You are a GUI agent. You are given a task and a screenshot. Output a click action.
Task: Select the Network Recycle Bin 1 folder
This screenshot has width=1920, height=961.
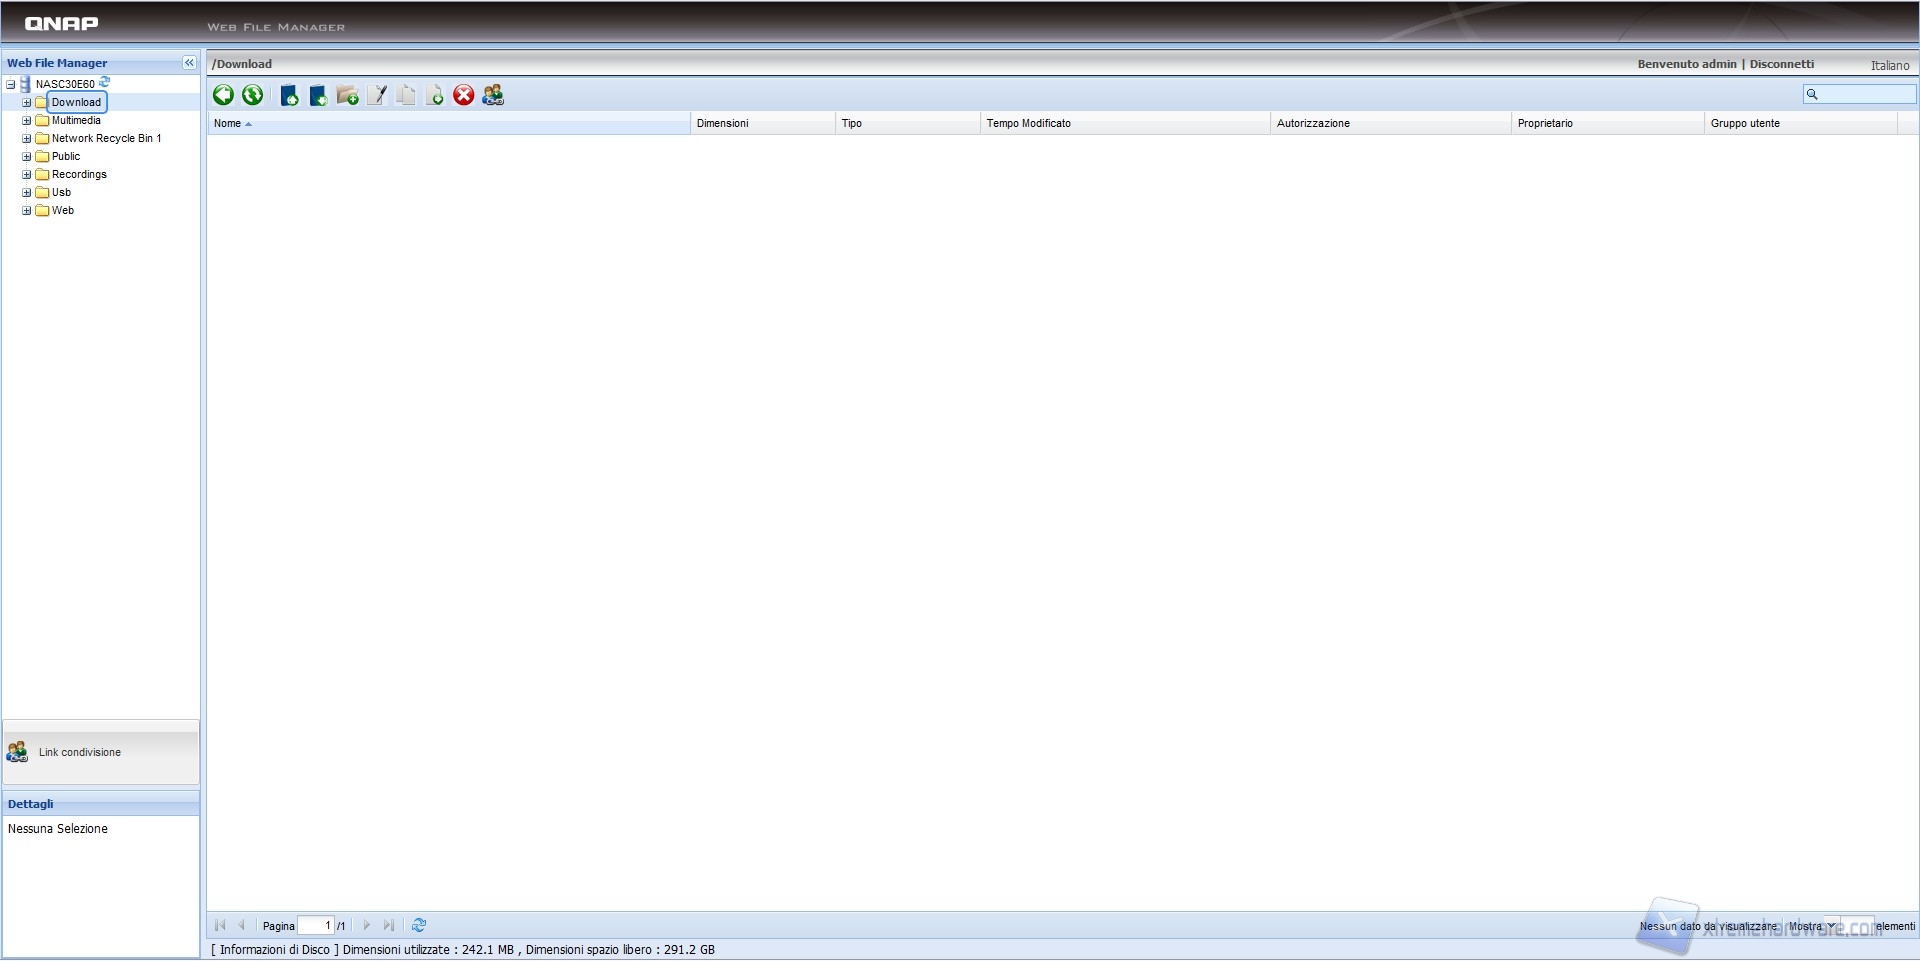(x=106, y=139)
